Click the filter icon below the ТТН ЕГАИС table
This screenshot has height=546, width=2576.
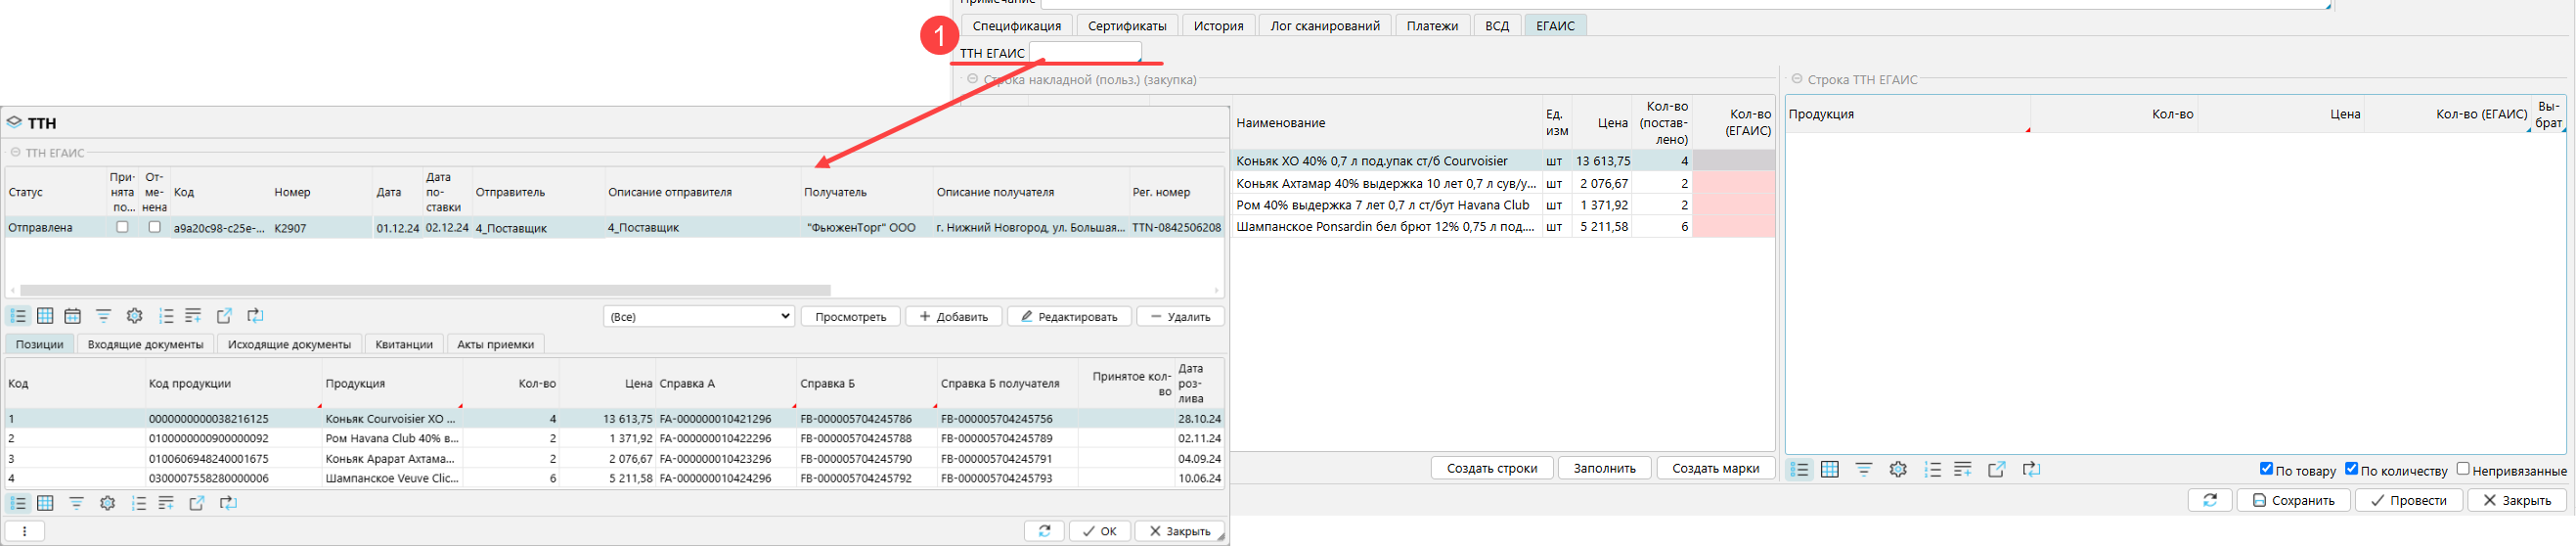(x=103, y=316)
